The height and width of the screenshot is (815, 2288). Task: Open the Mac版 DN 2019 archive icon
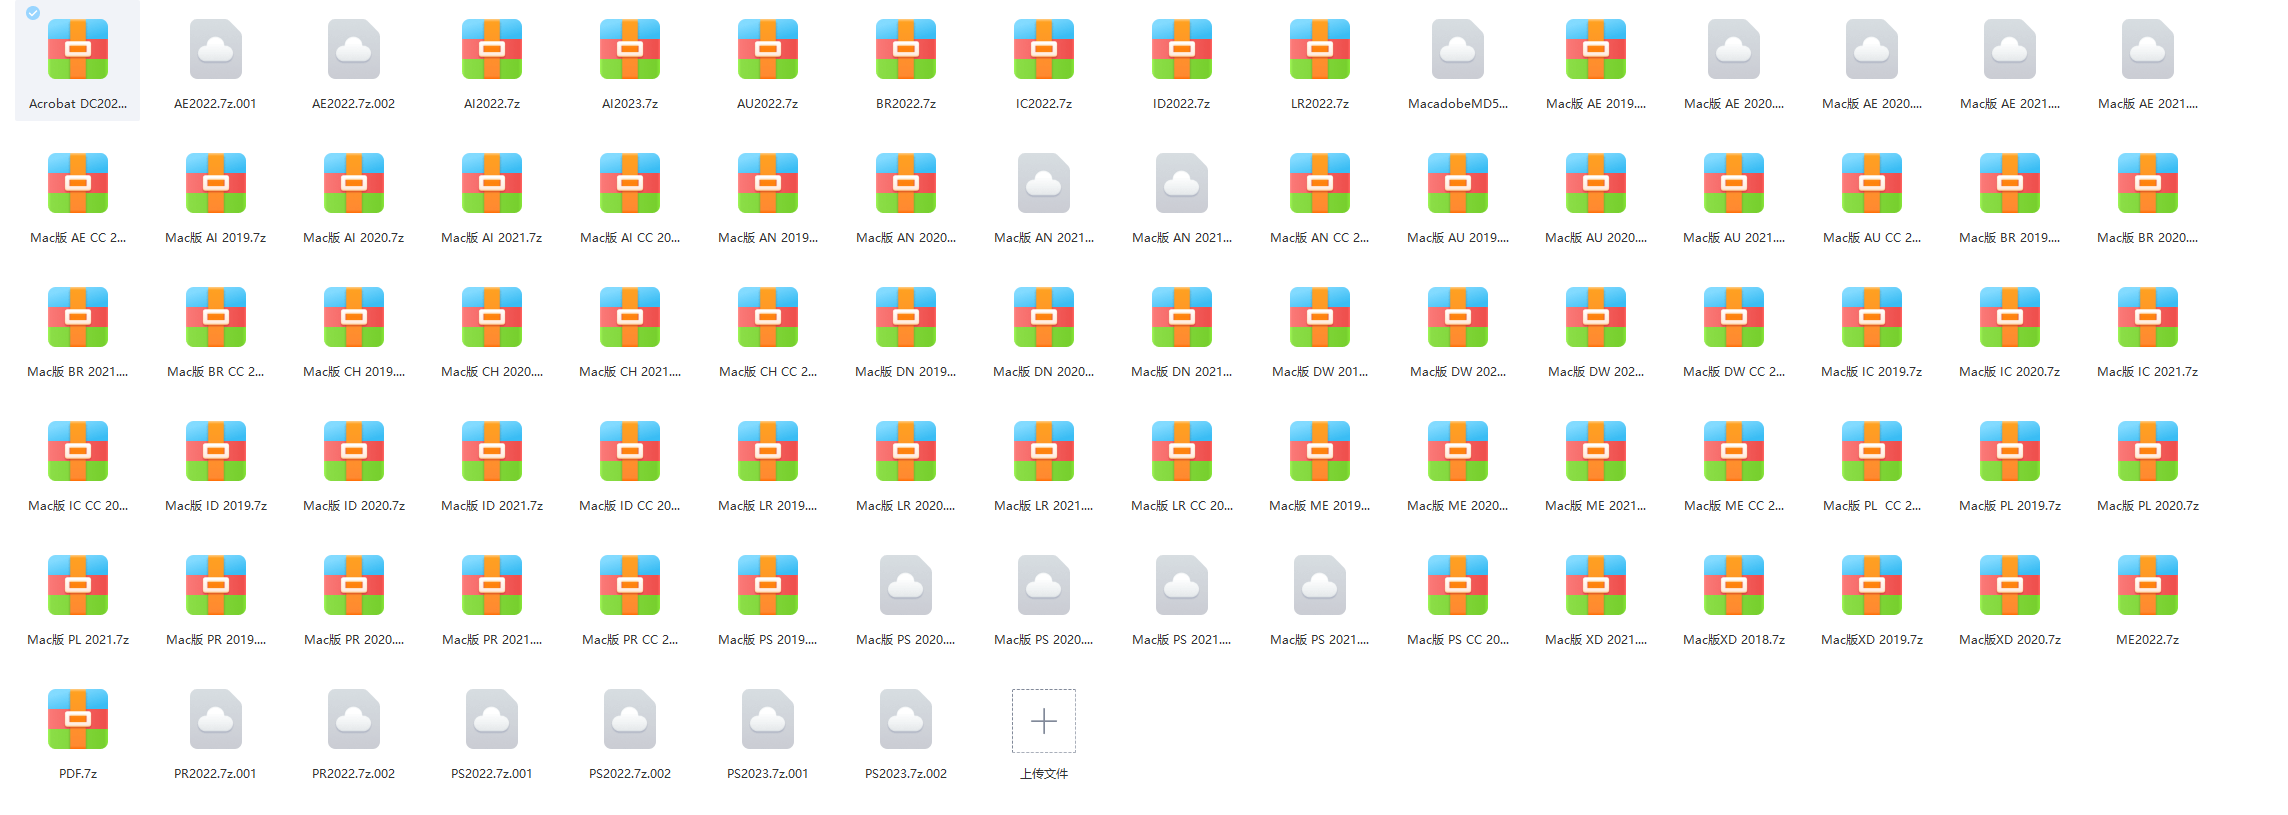pos(906,317)
